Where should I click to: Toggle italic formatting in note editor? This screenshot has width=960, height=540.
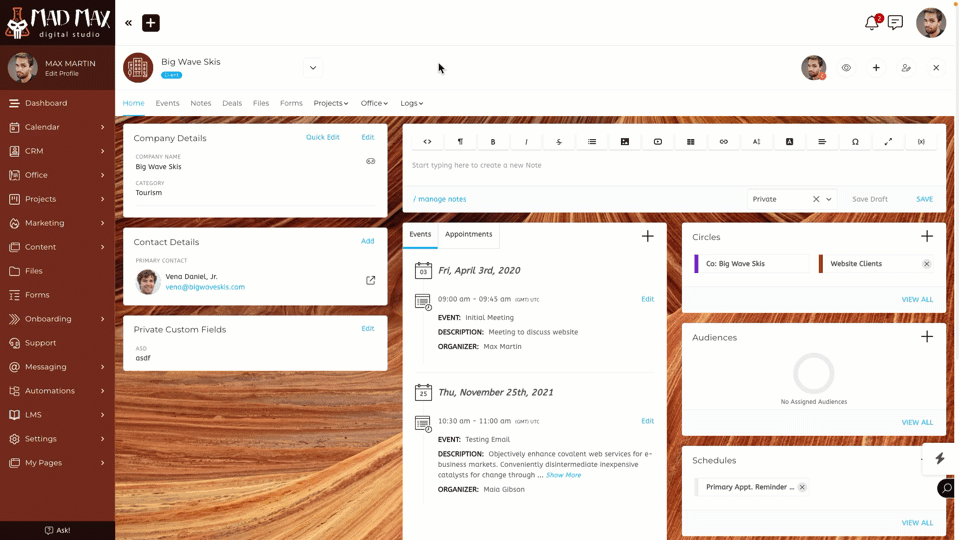[526, 141]
